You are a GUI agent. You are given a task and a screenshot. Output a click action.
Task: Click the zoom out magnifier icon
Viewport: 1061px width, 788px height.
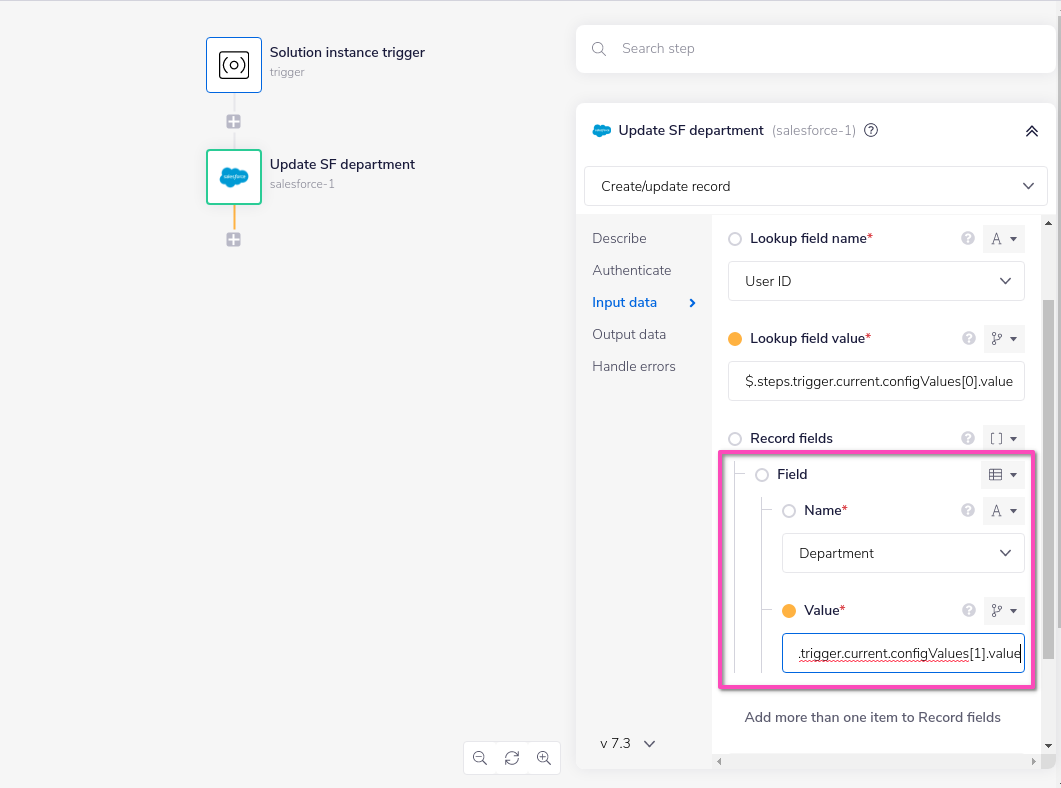click(x=480, y=758)
